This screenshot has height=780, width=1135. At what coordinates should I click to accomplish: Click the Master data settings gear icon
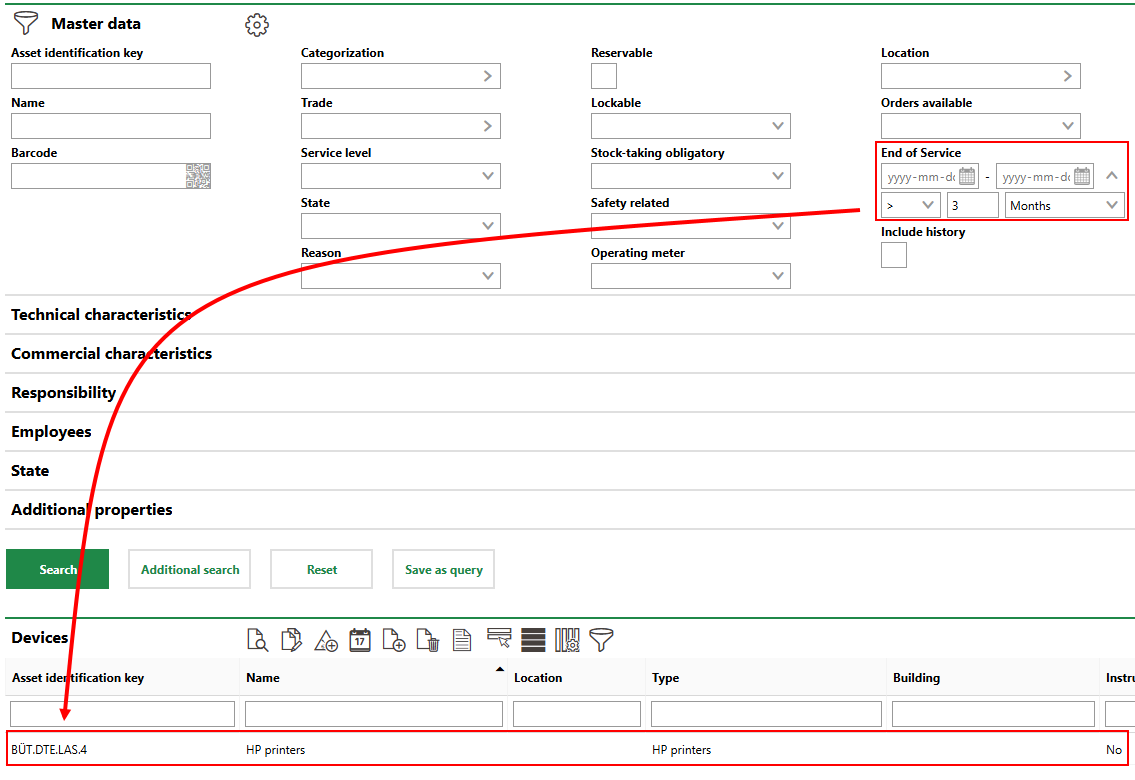(257, 25)
